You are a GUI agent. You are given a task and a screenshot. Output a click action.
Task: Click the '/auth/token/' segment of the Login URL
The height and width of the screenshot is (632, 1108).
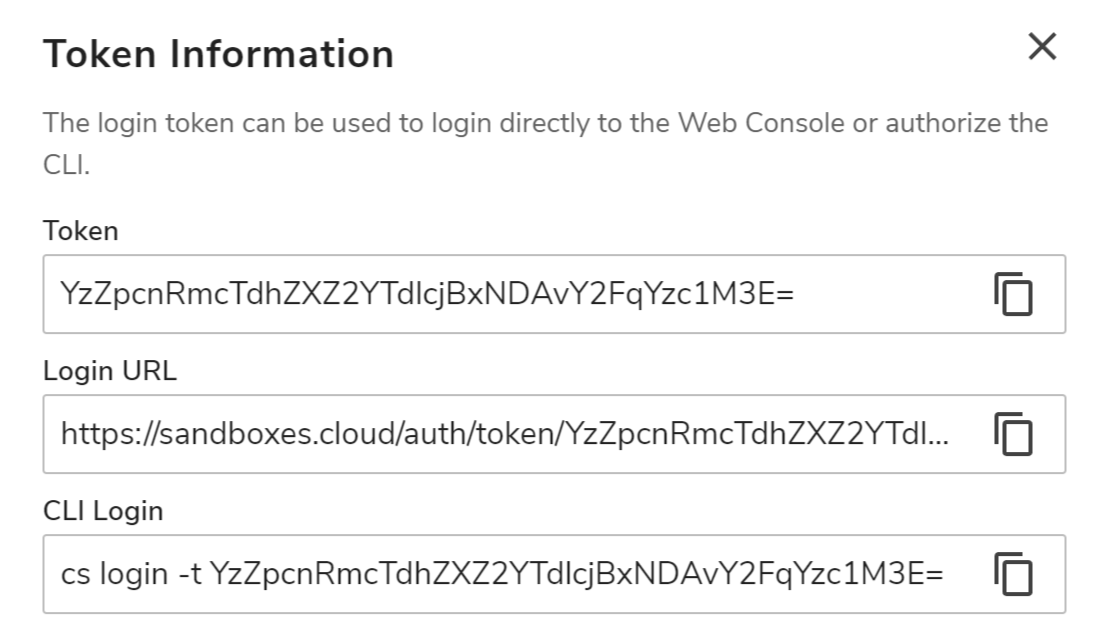coord(483,434)
